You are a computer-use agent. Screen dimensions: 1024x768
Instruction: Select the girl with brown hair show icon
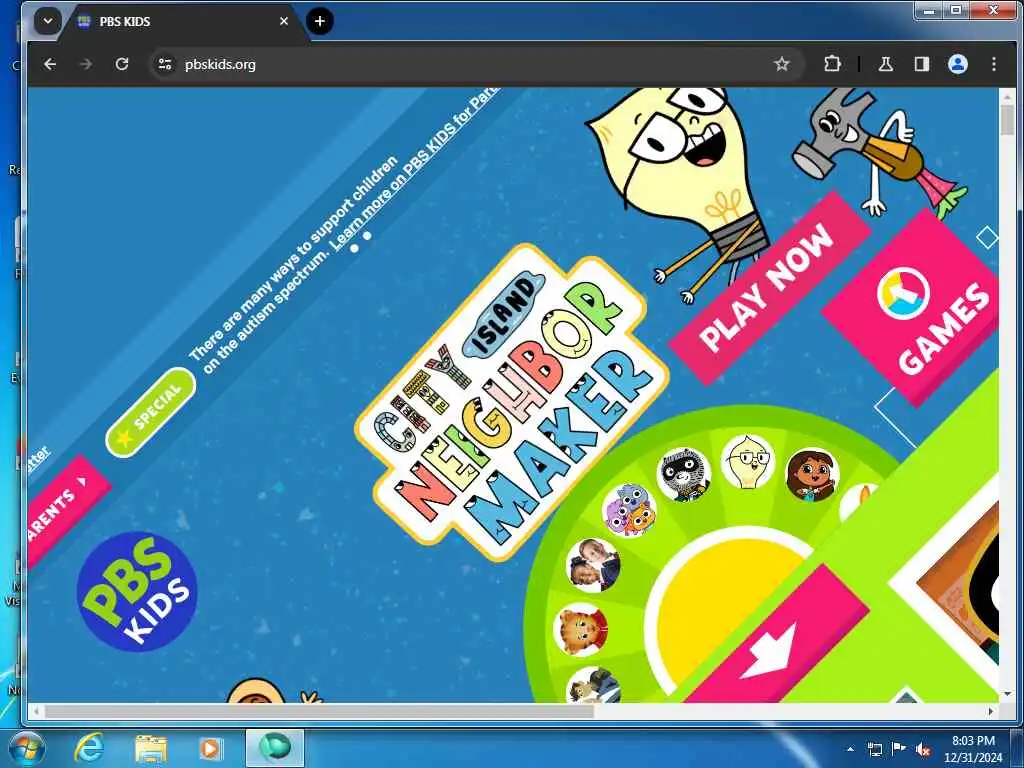[812, 475]
